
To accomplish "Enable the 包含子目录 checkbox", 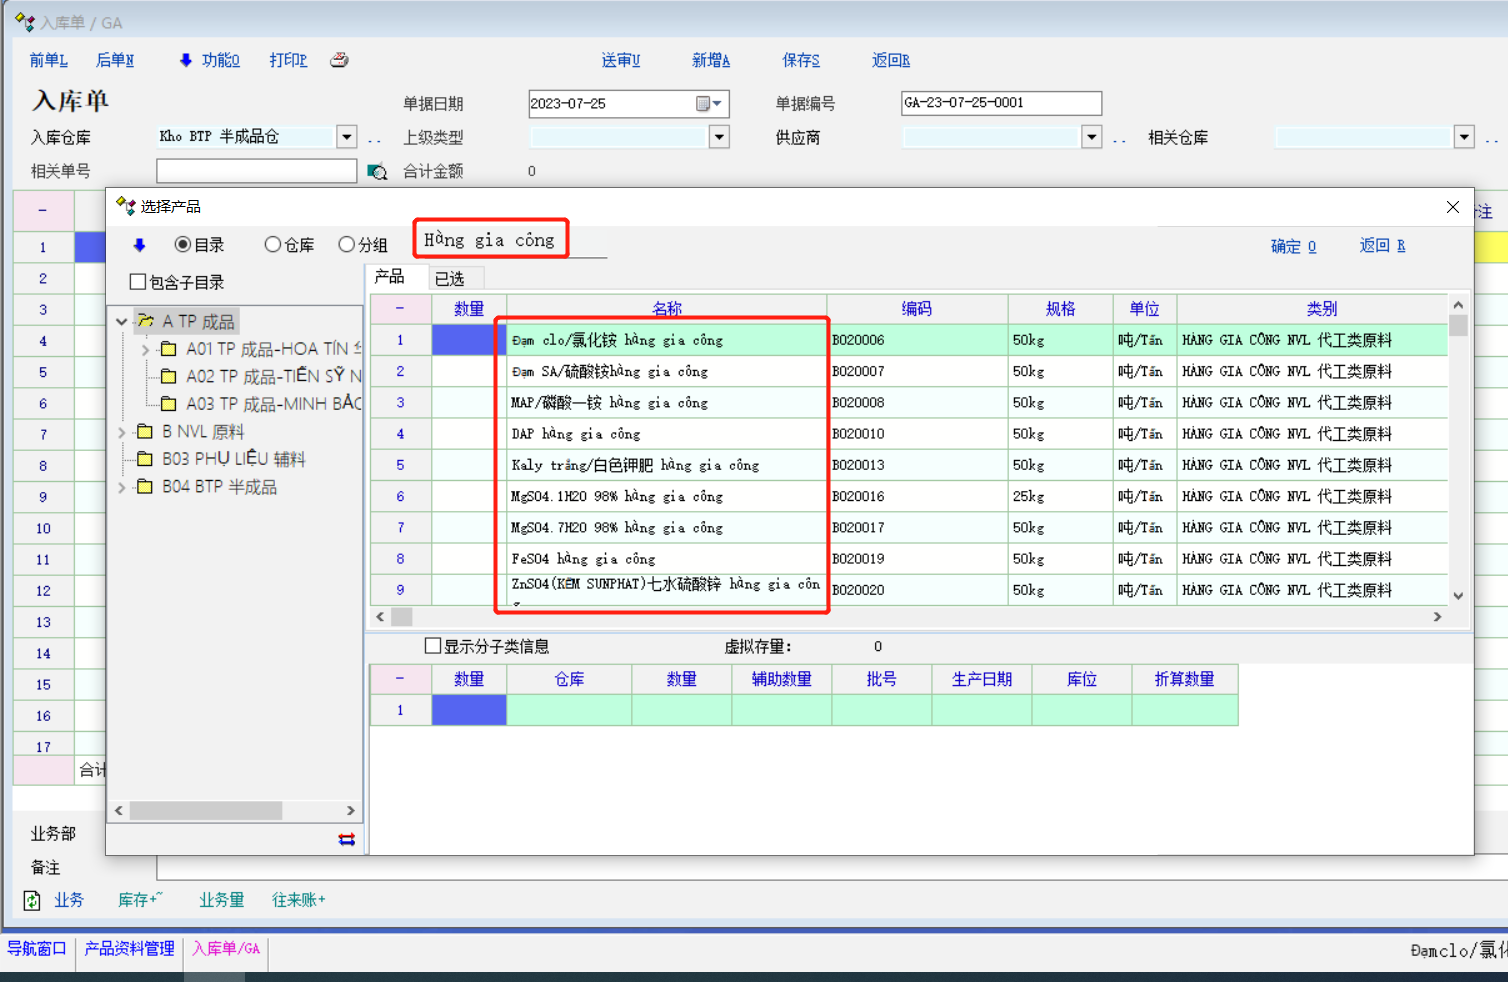I will [x=138, y=282].
